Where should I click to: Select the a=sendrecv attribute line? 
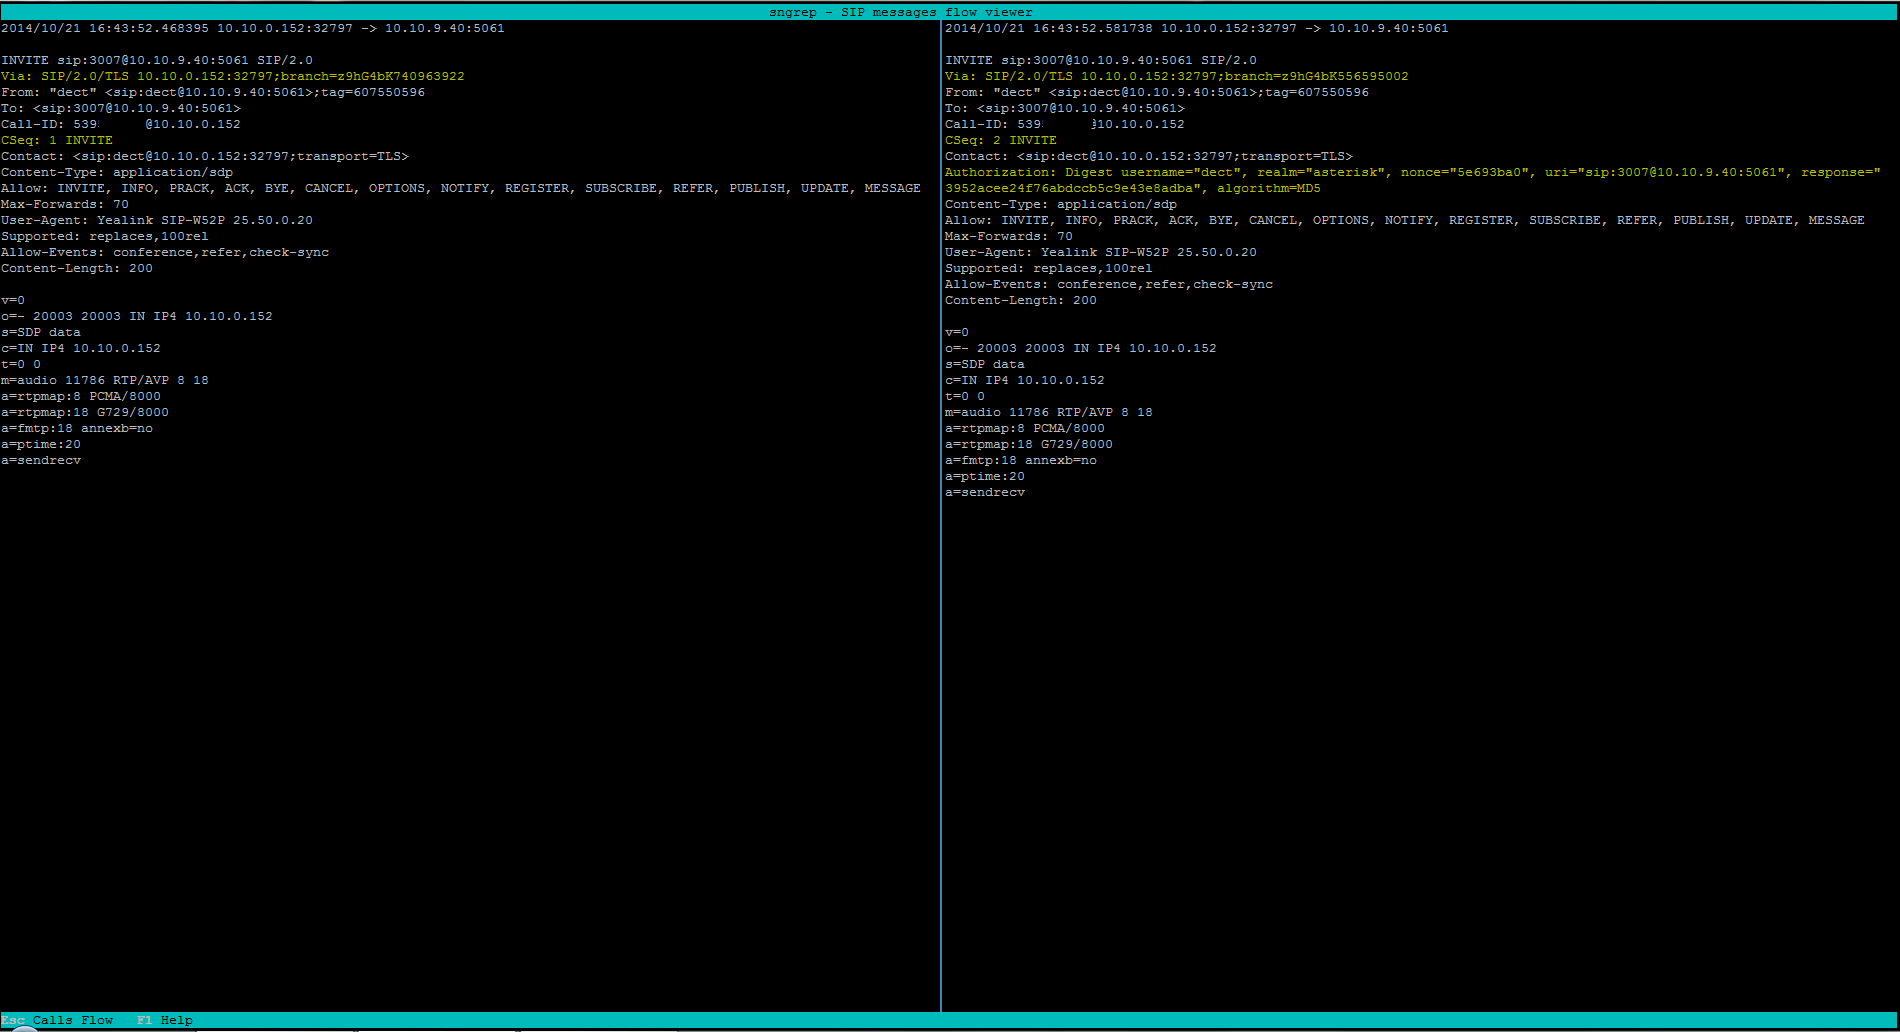click(42, 460)
